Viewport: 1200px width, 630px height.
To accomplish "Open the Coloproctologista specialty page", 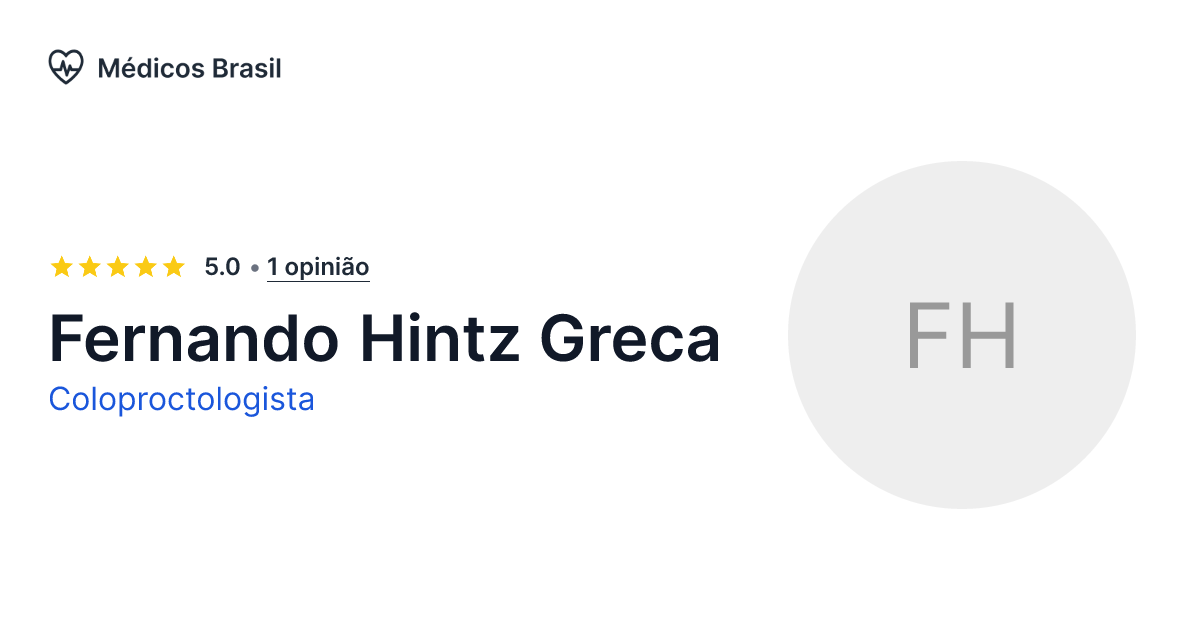I will point(182,399).
